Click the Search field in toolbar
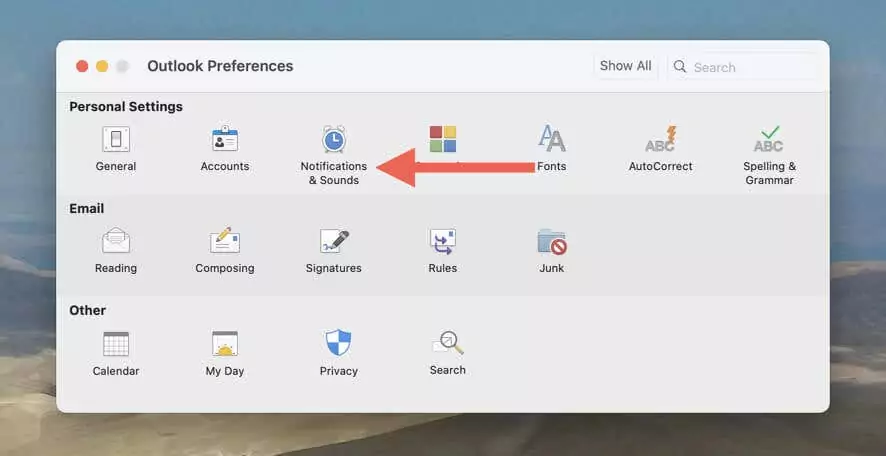 (743, 67)
